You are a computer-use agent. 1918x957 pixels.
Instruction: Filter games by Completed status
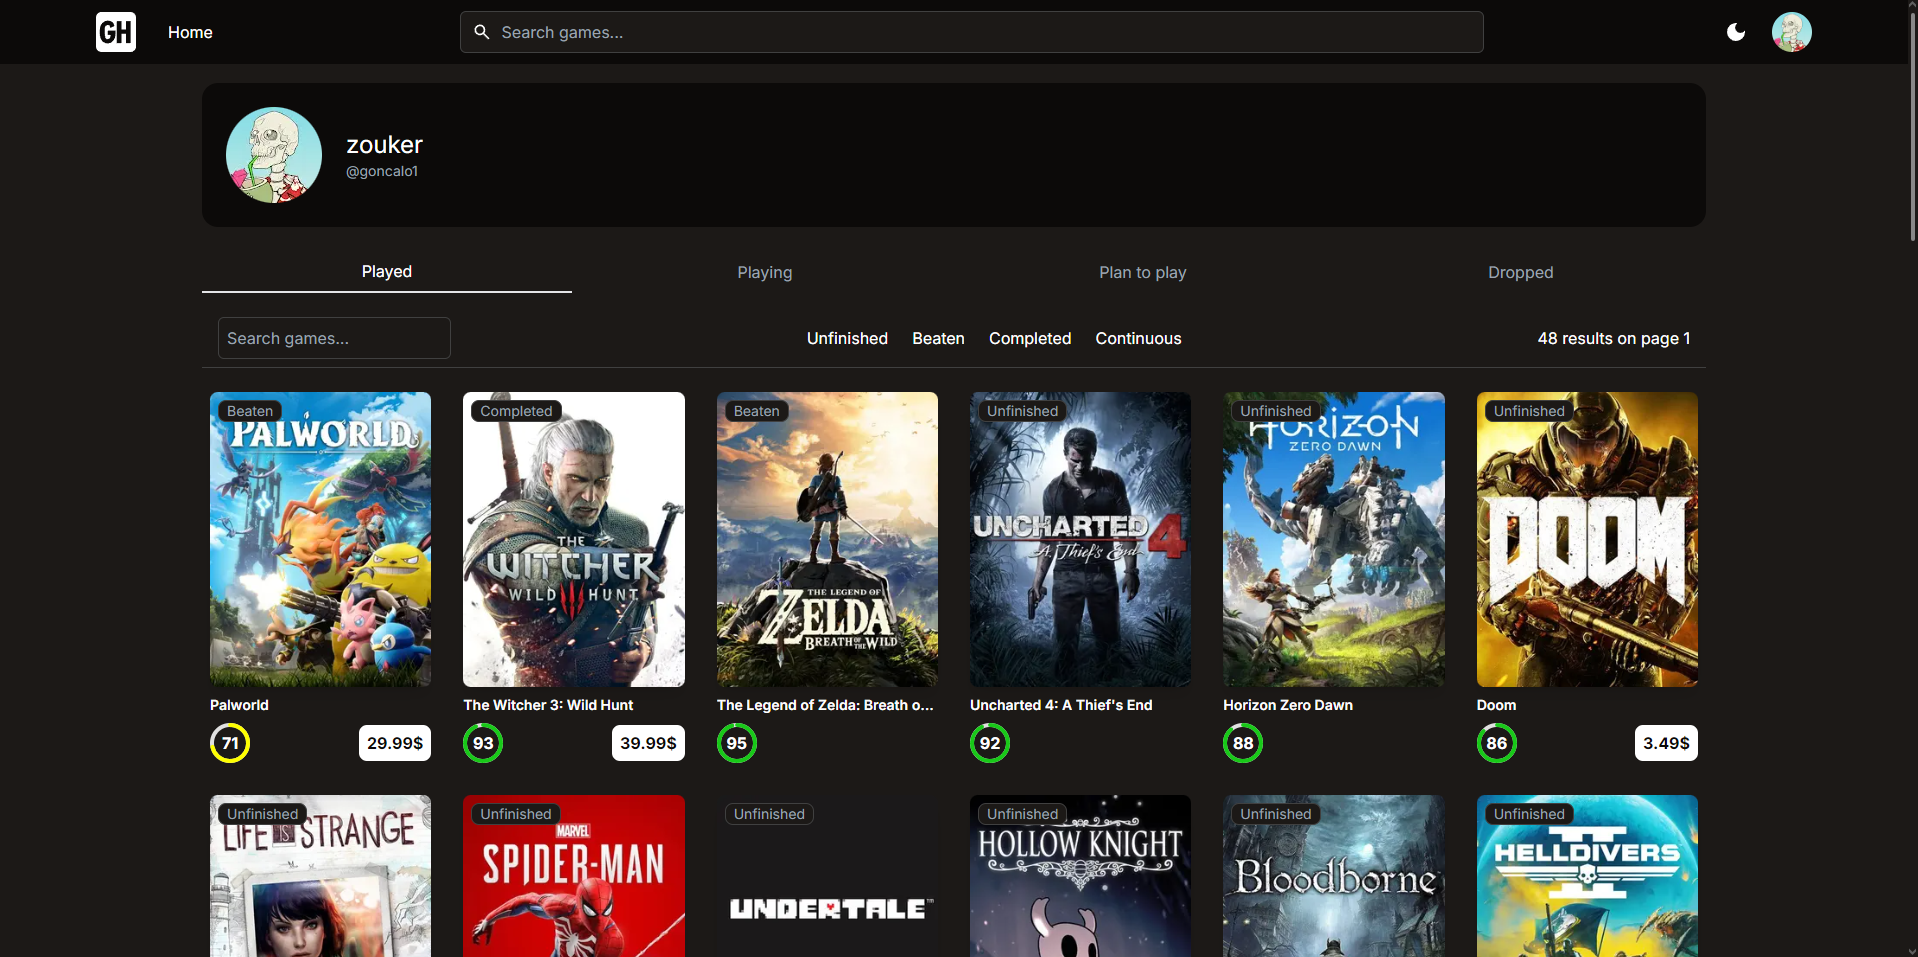[x=1029, y=338]
